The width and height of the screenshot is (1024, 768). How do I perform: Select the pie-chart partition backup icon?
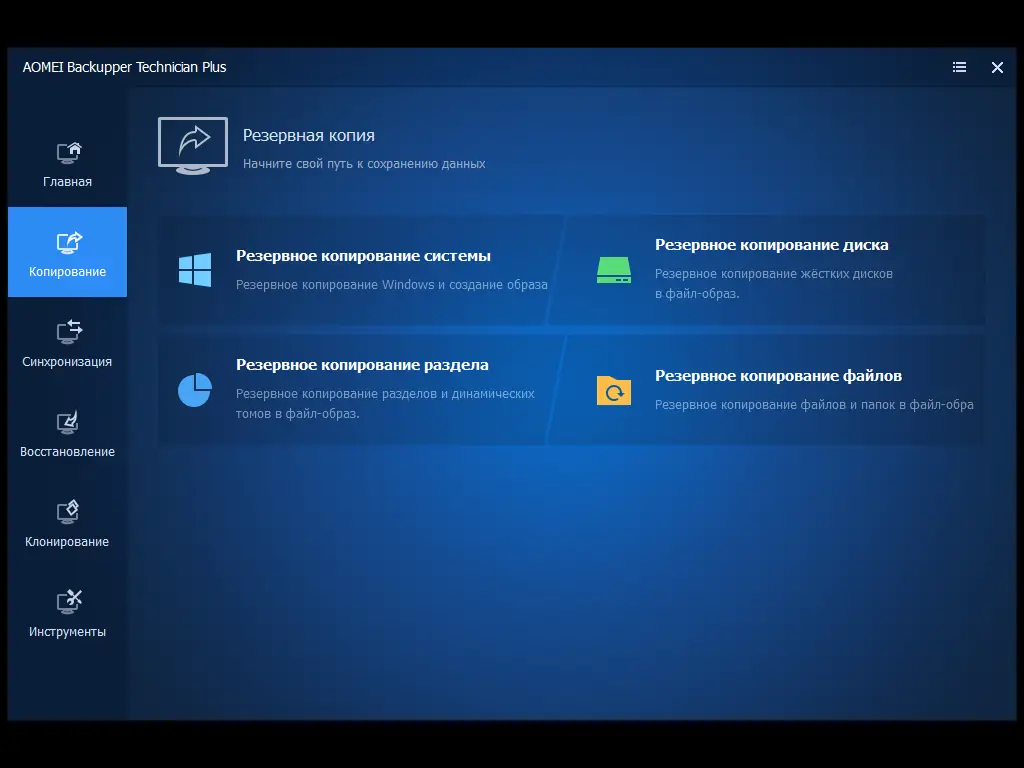point(196,390)
